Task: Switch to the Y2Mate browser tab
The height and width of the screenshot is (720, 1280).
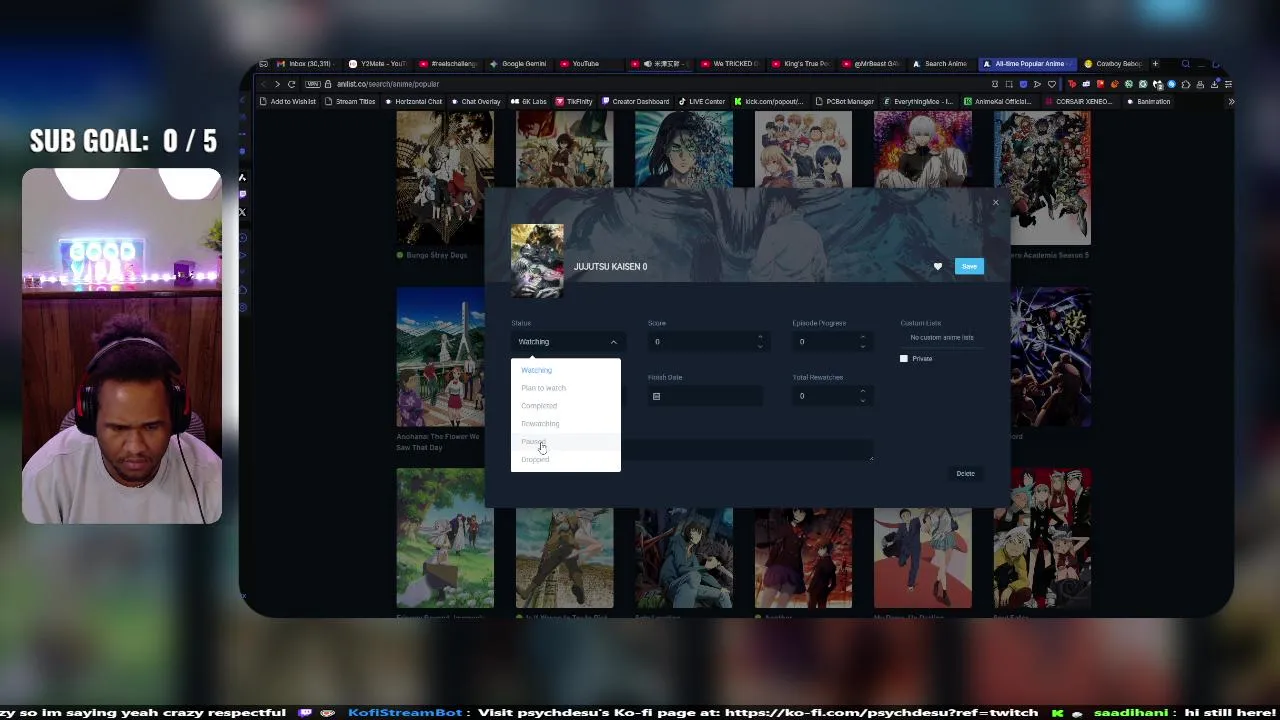Action: (377, 64)
